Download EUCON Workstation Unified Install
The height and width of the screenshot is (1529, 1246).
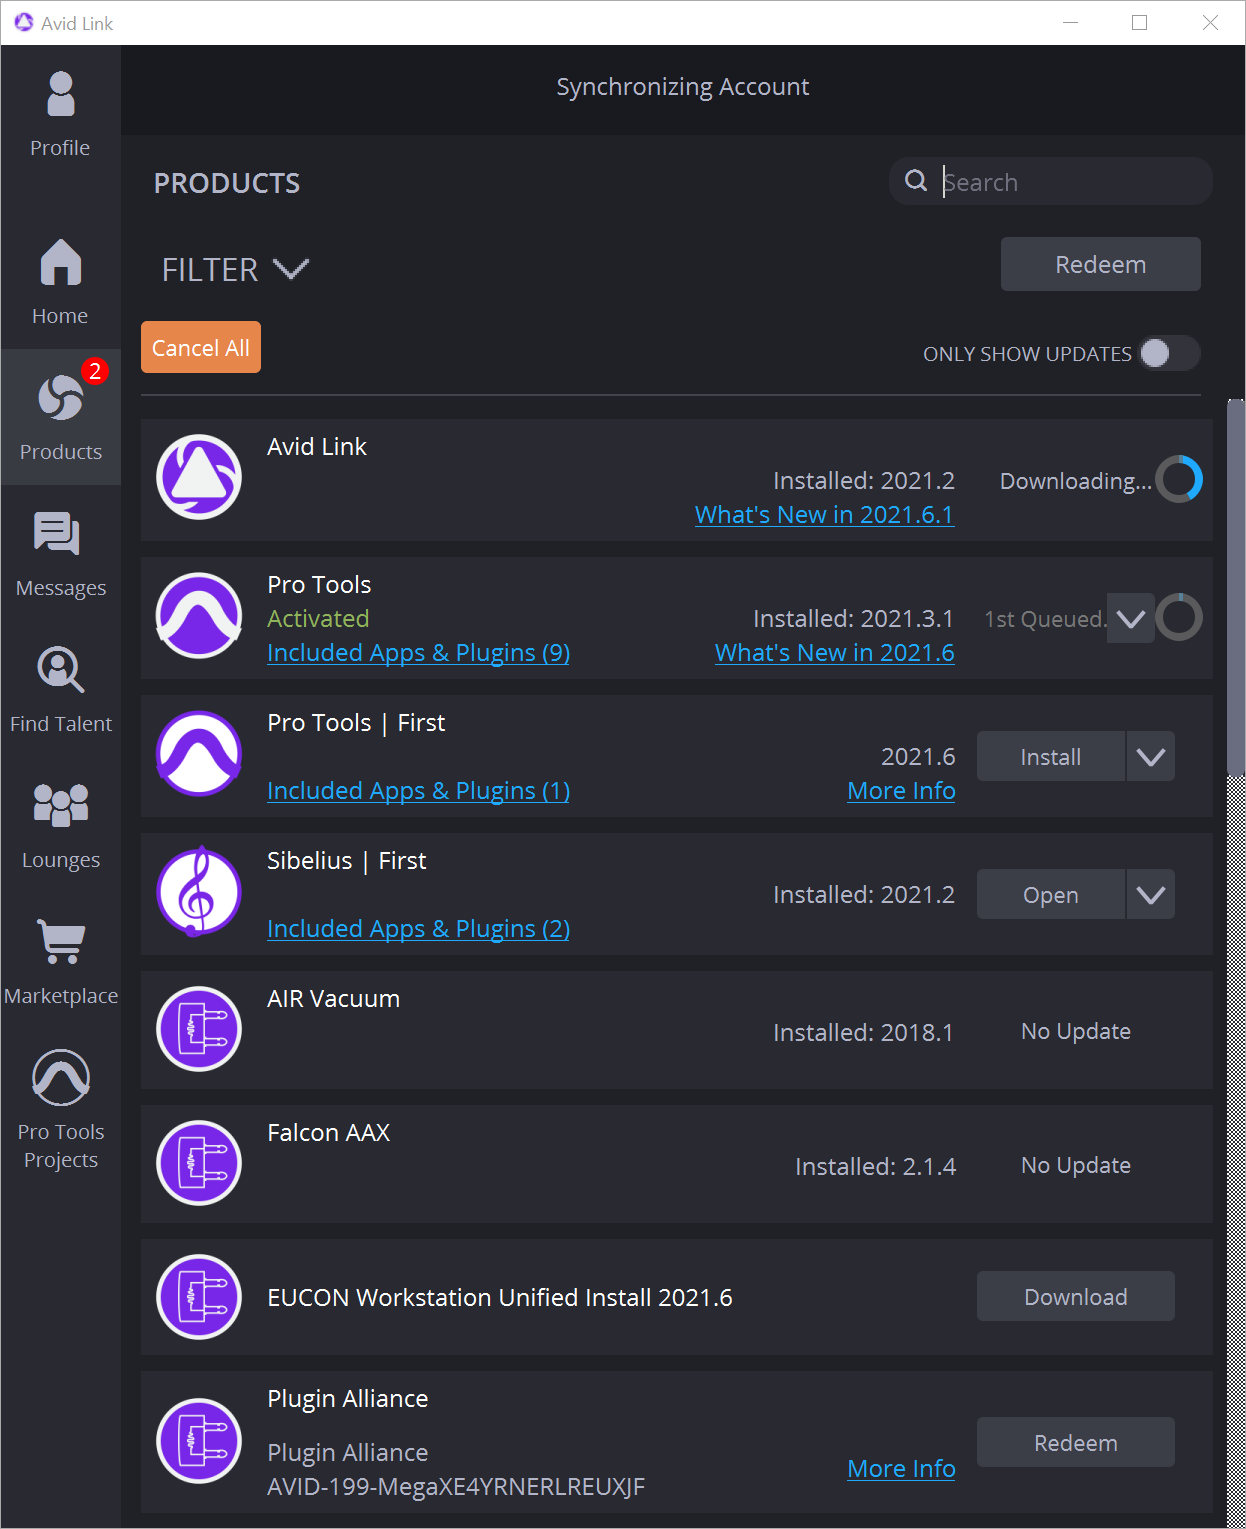1075,1297
